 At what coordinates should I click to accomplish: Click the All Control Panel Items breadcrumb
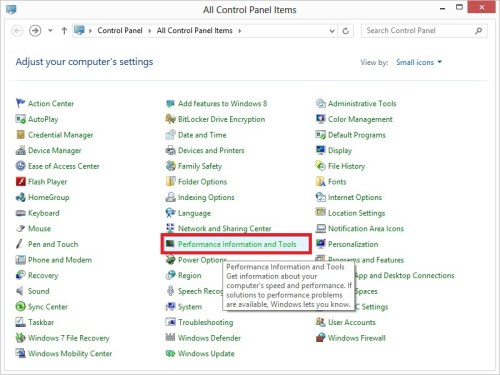[194, 31]
